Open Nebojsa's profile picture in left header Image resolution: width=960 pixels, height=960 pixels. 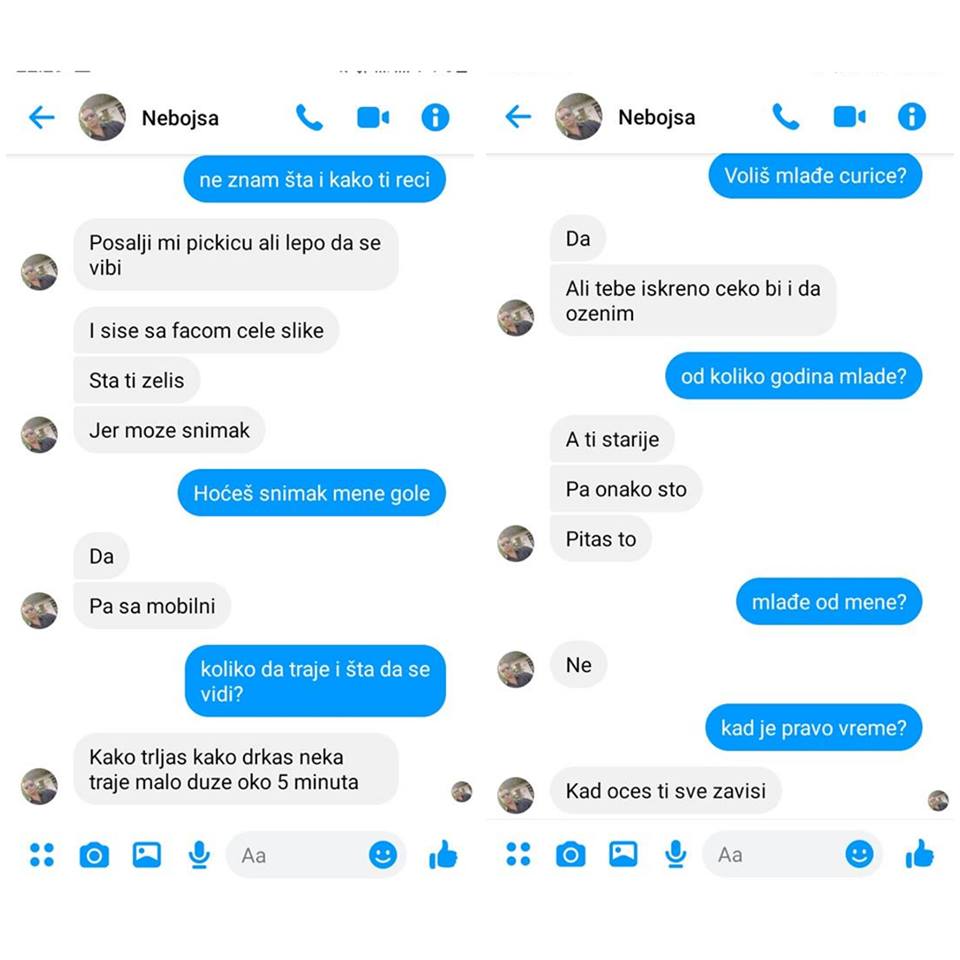tap(102, 117)
